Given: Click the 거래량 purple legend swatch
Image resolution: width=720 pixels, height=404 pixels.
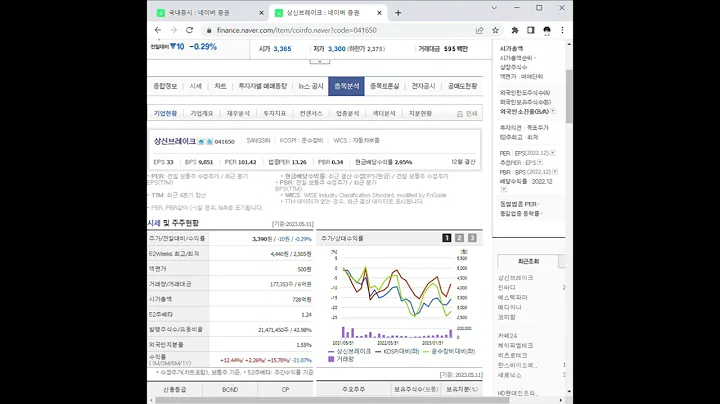Looking at the screenshot, I should coord(331,359).
